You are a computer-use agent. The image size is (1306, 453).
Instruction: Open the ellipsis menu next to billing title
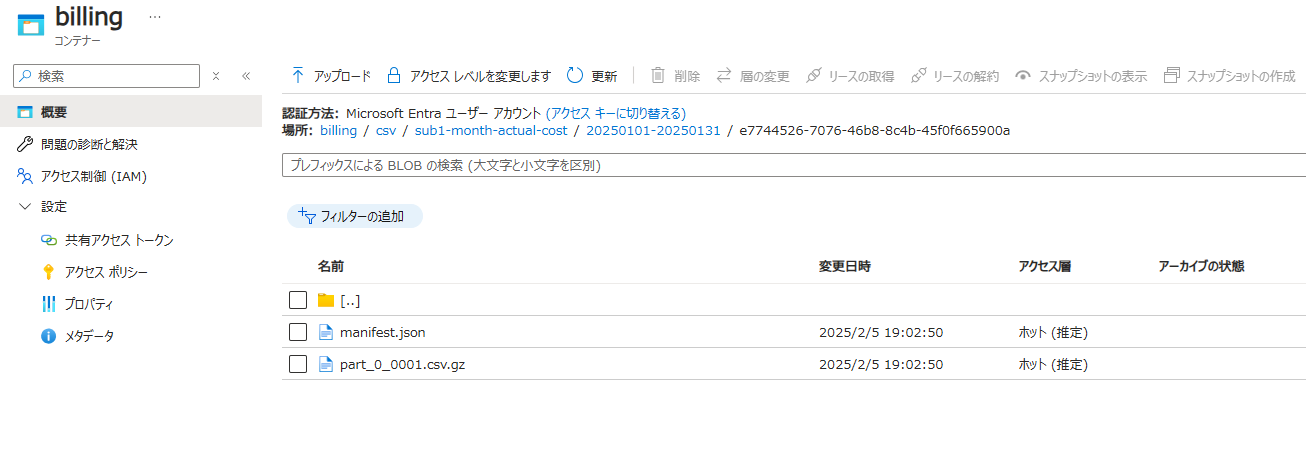[x=154, y=17]
